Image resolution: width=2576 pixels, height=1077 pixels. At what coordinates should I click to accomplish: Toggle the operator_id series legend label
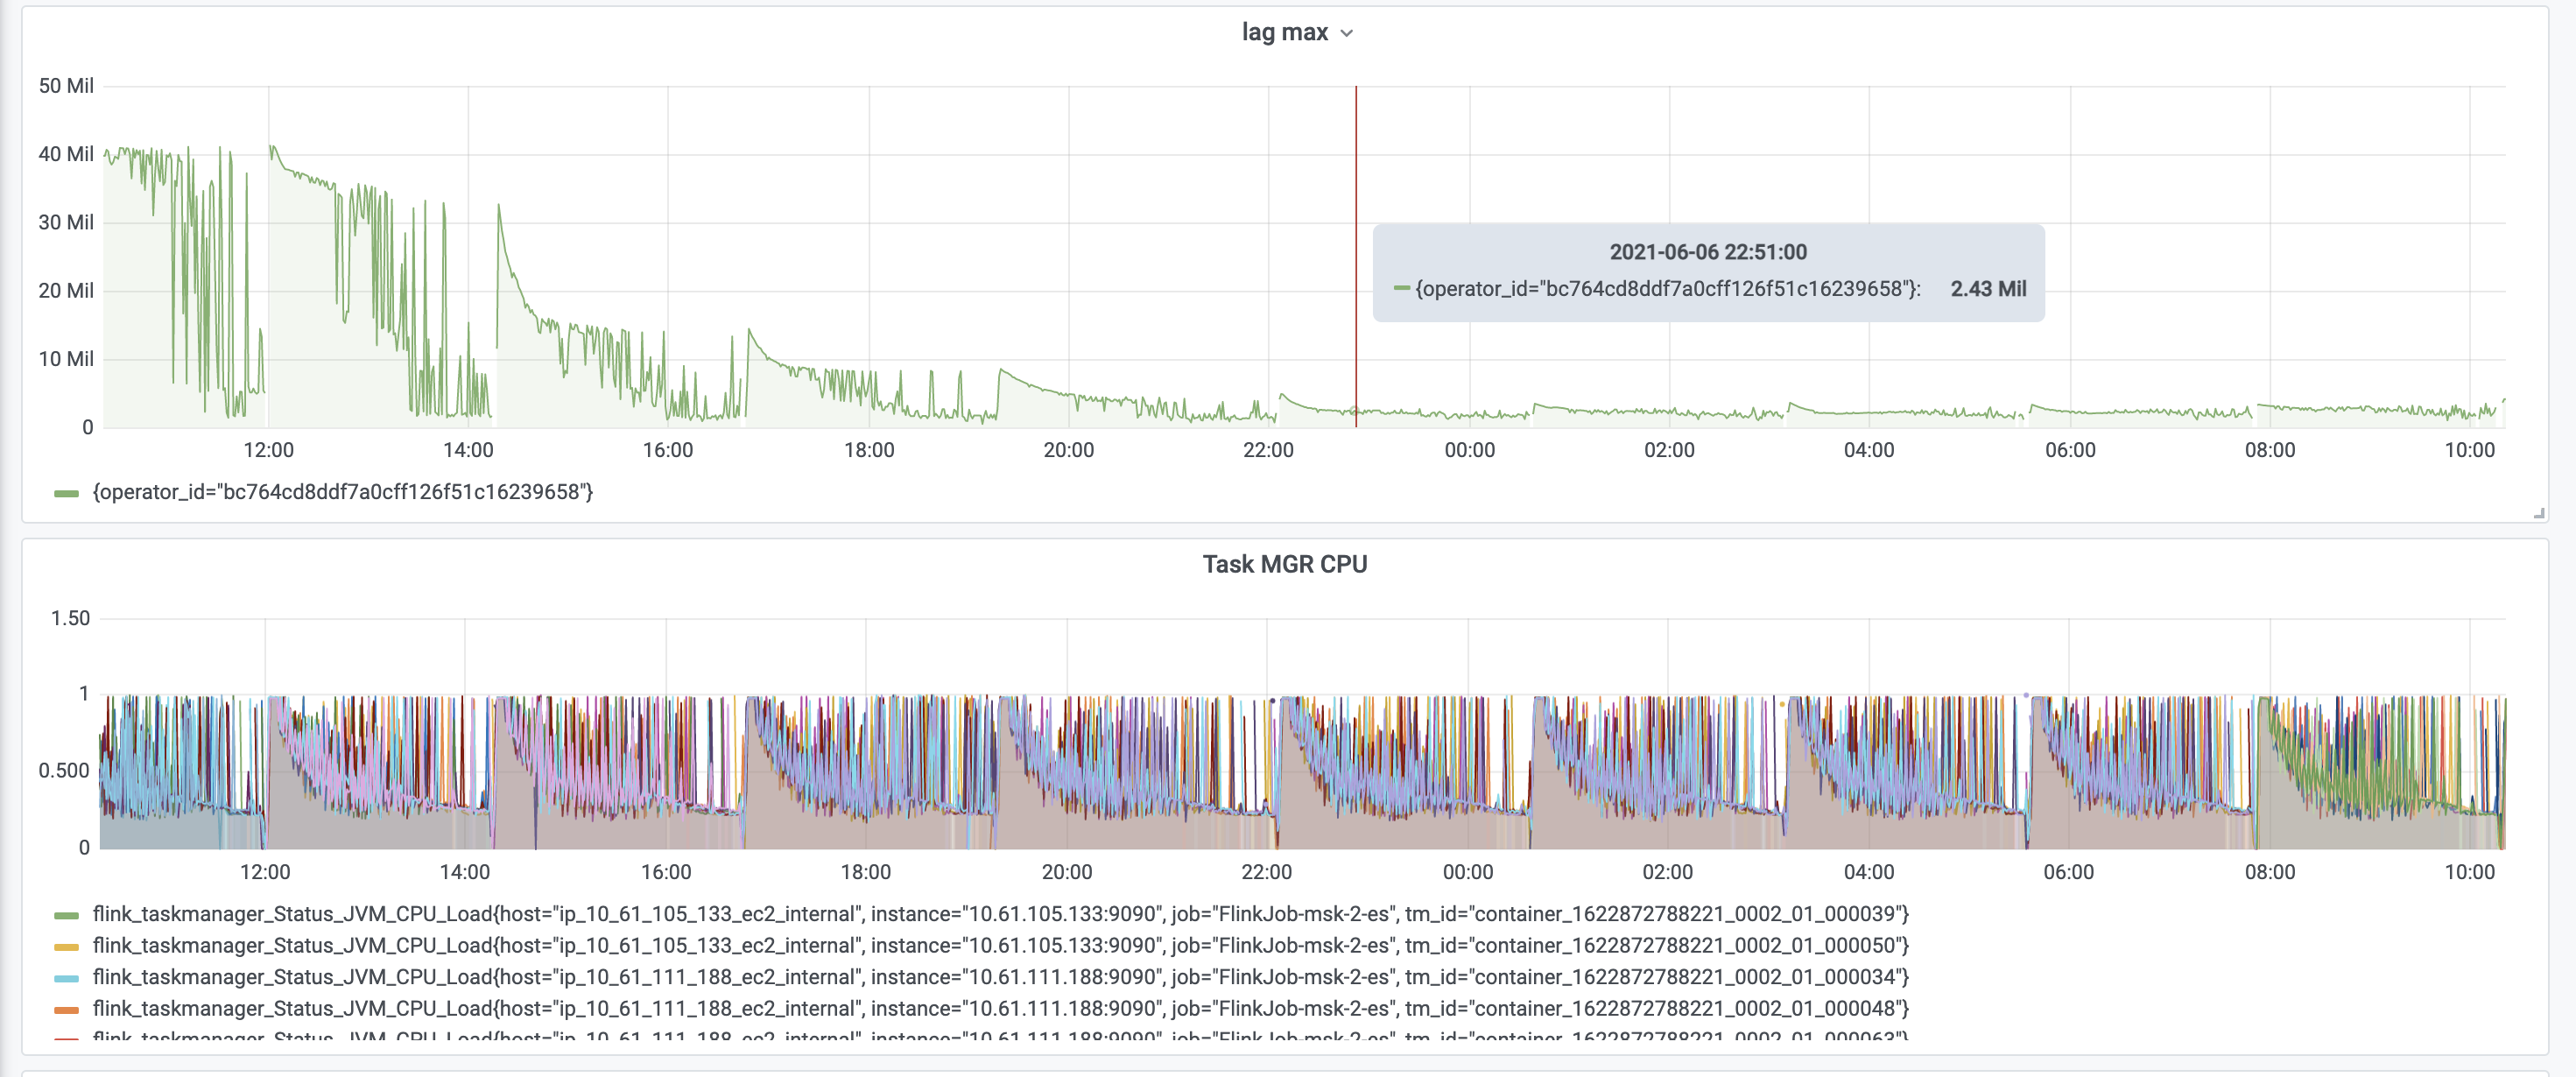[342, 492]
